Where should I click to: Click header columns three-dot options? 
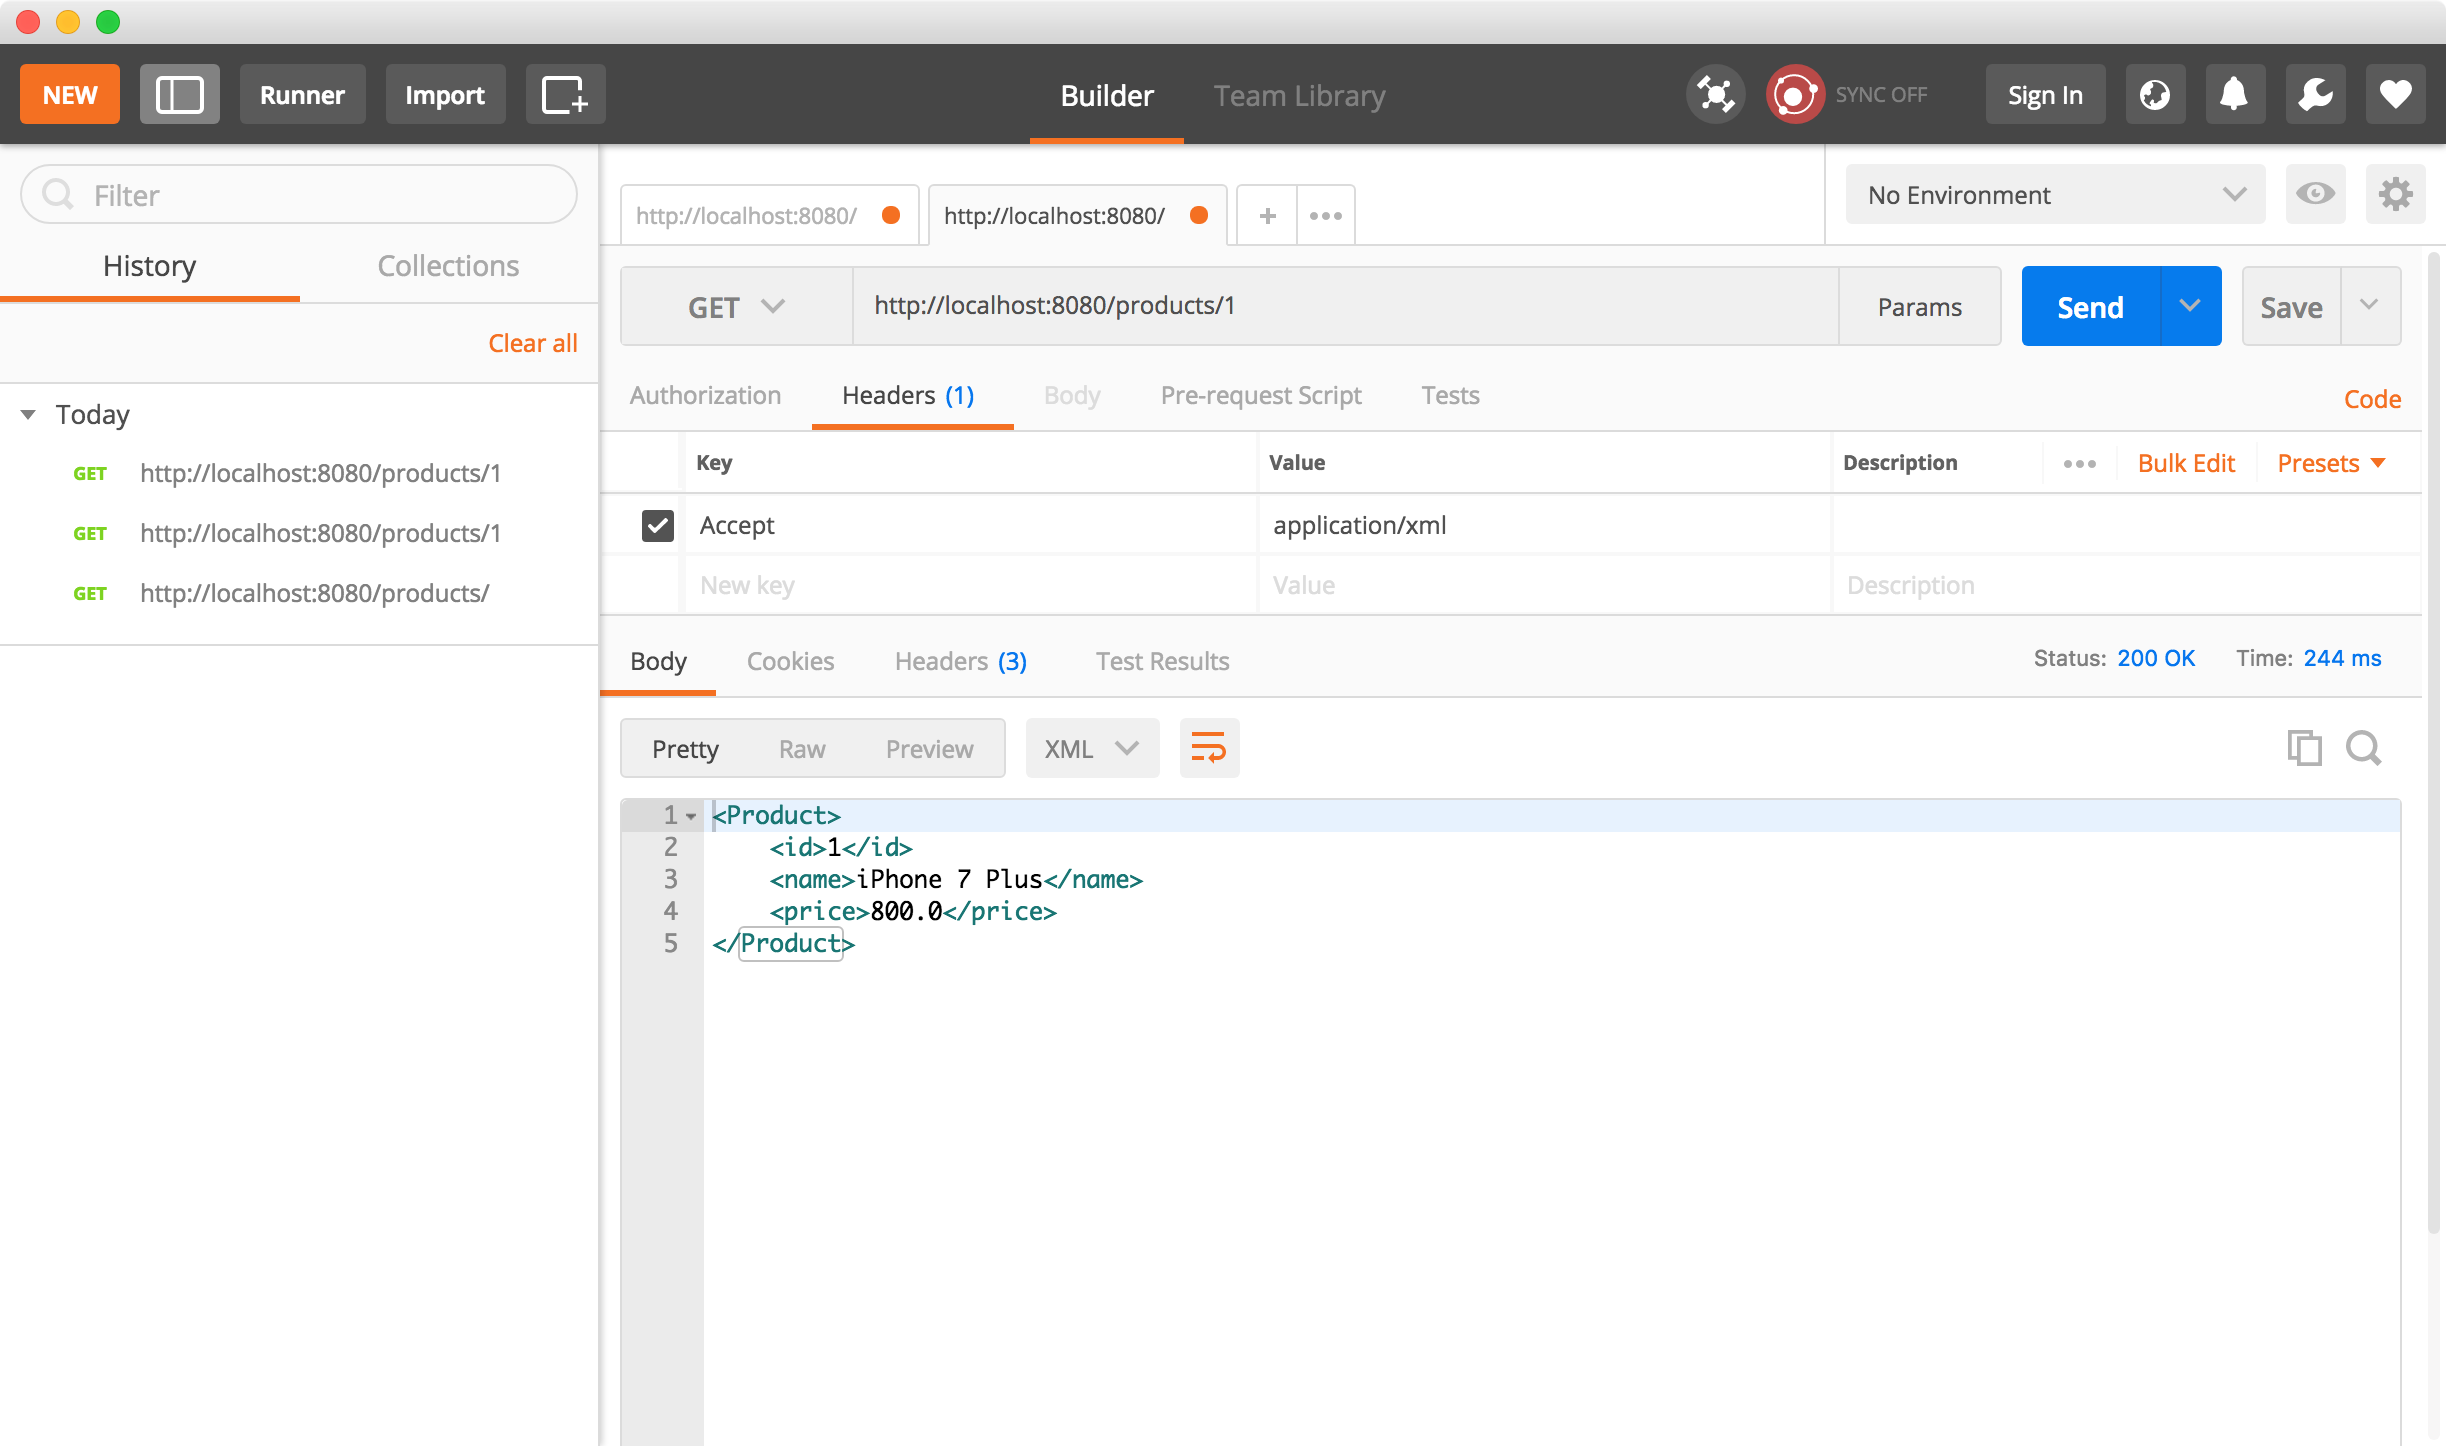point(2079,463)
